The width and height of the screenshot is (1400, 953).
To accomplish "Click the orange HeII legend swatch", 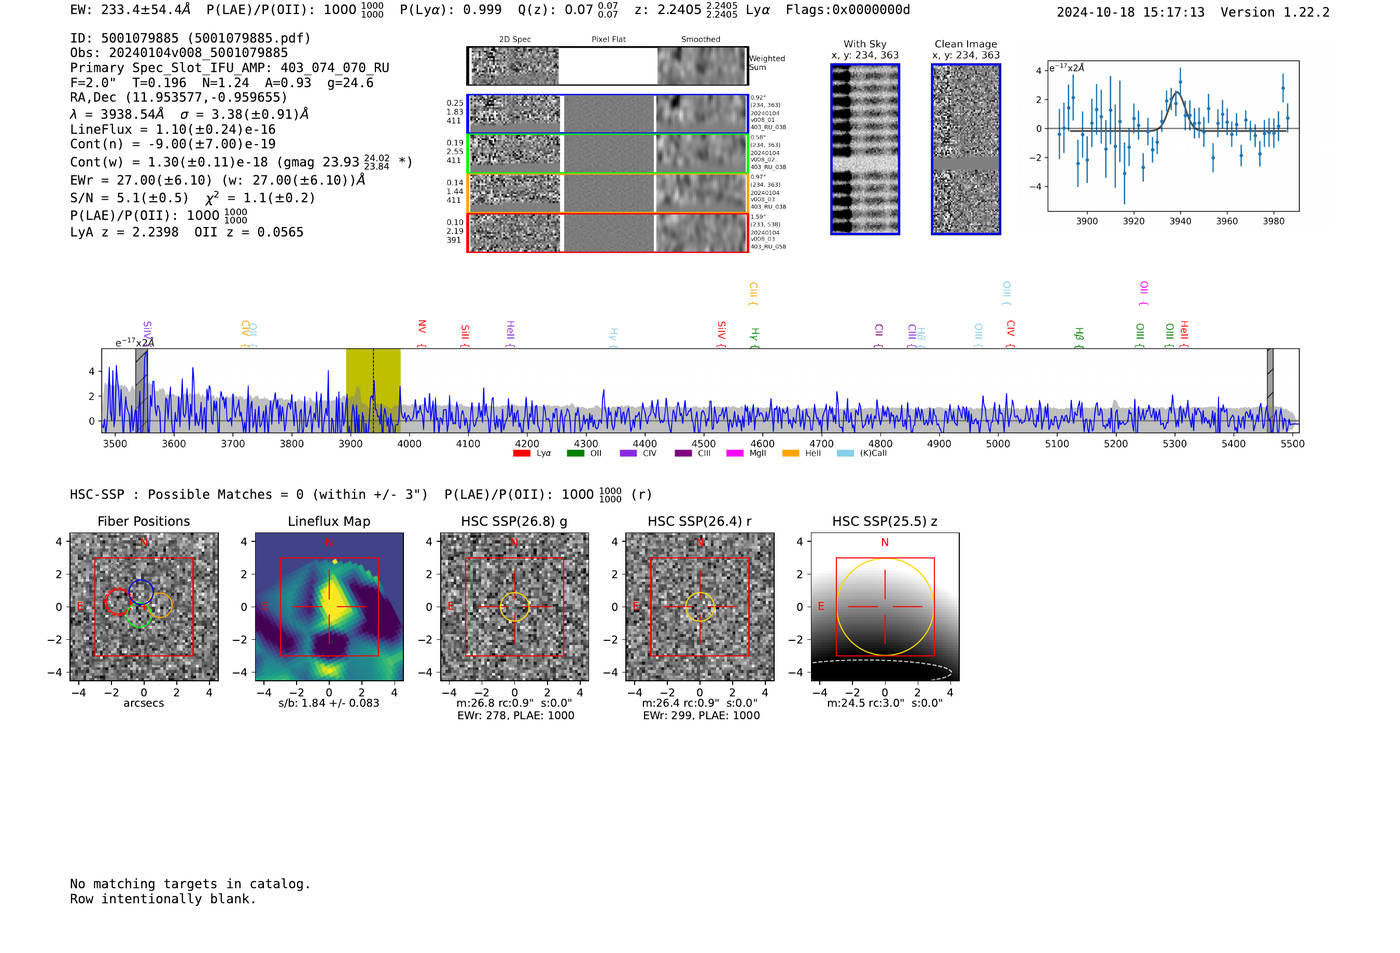I will (x=790, y=453).
